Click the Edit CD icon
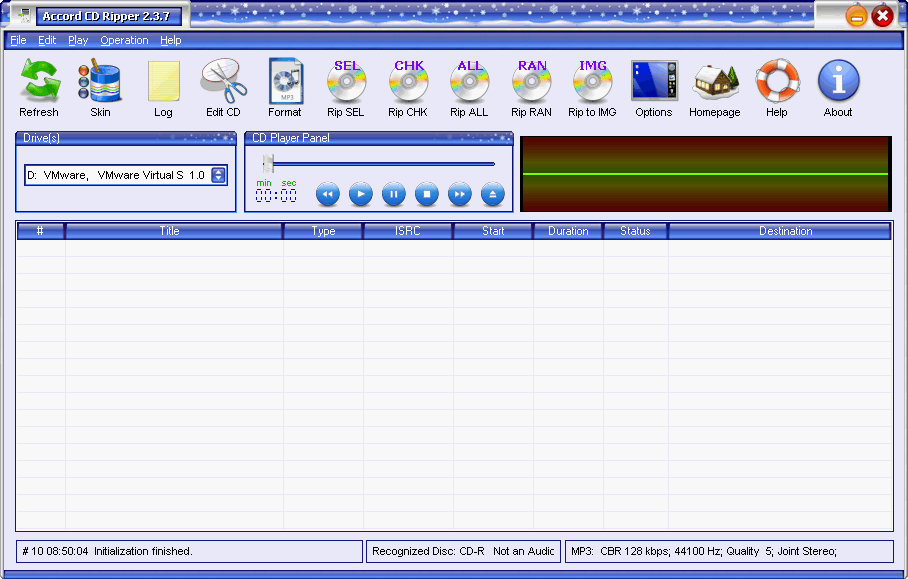This screenshot has height=579, width=908. click(x=223, y=82)
